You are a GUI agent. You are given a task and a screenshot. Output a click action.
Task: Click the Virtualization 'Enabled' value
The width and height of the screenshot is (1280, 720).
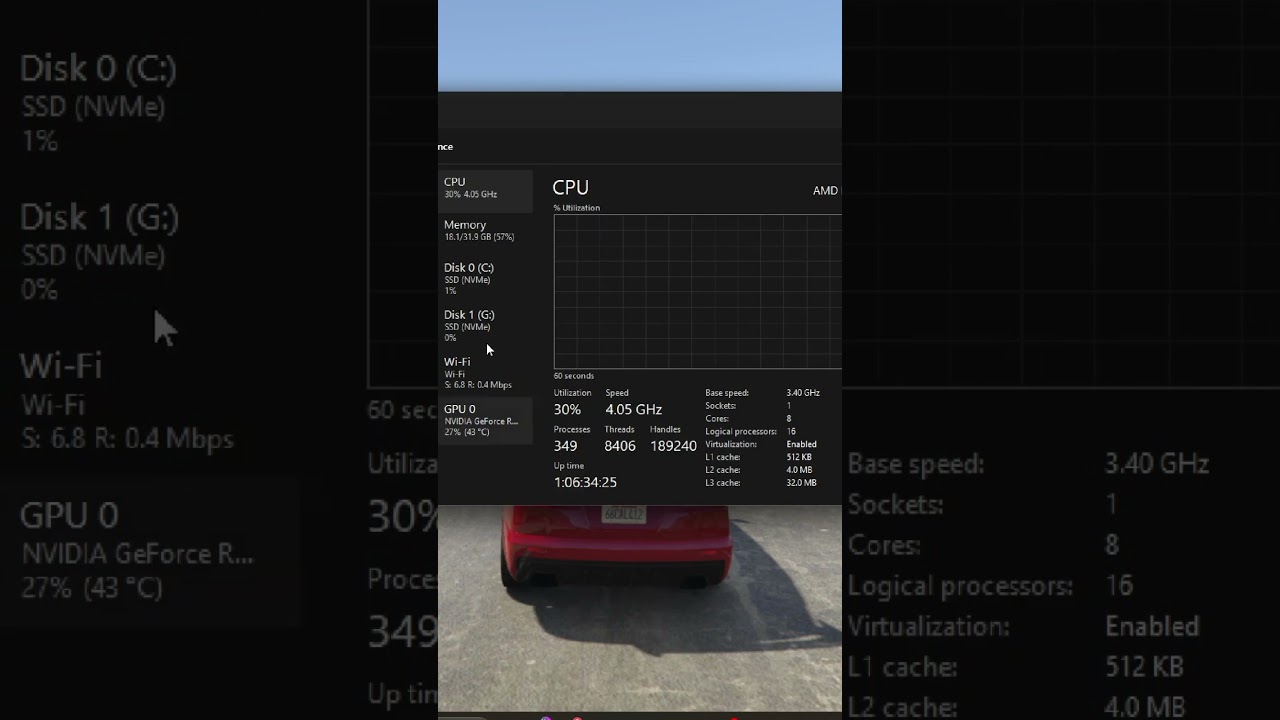click(801, 444)
